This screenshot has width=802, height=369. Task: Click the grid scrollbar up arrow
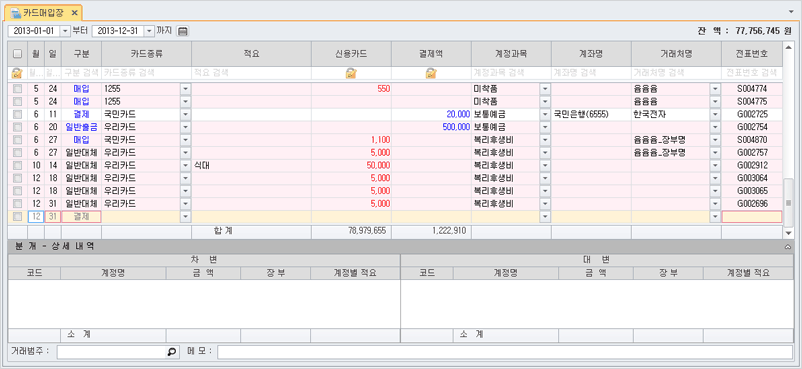point(789,46)
